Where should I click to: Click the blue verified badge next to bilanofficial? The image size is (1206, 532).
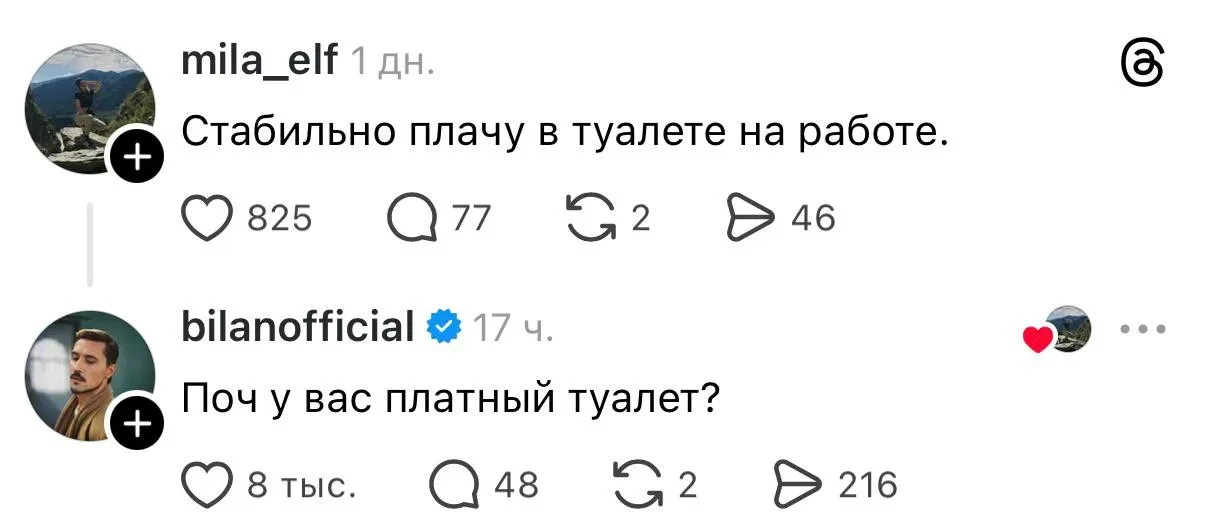pyautogui.click(x=443, y=326)
